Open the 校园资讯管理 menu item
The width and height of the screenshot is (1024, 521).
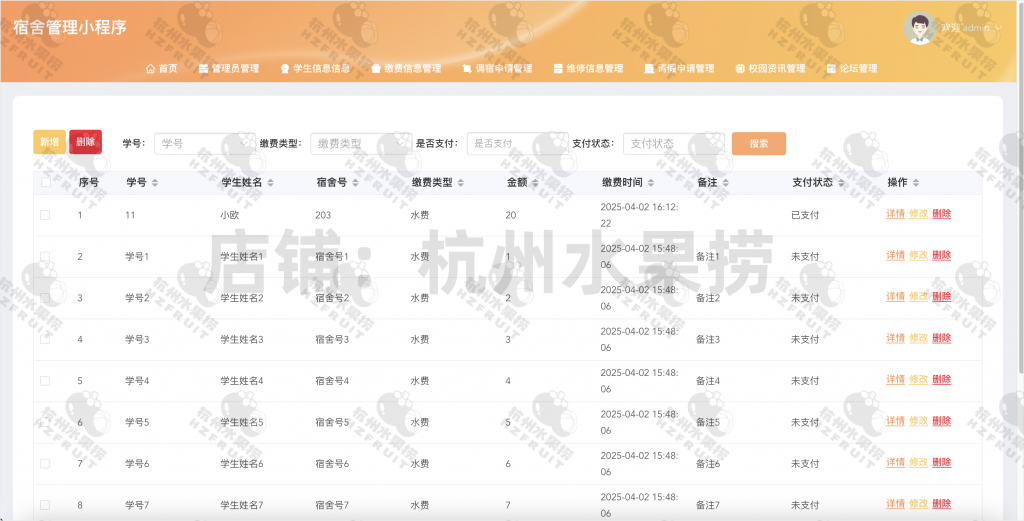tap(771, 69)
